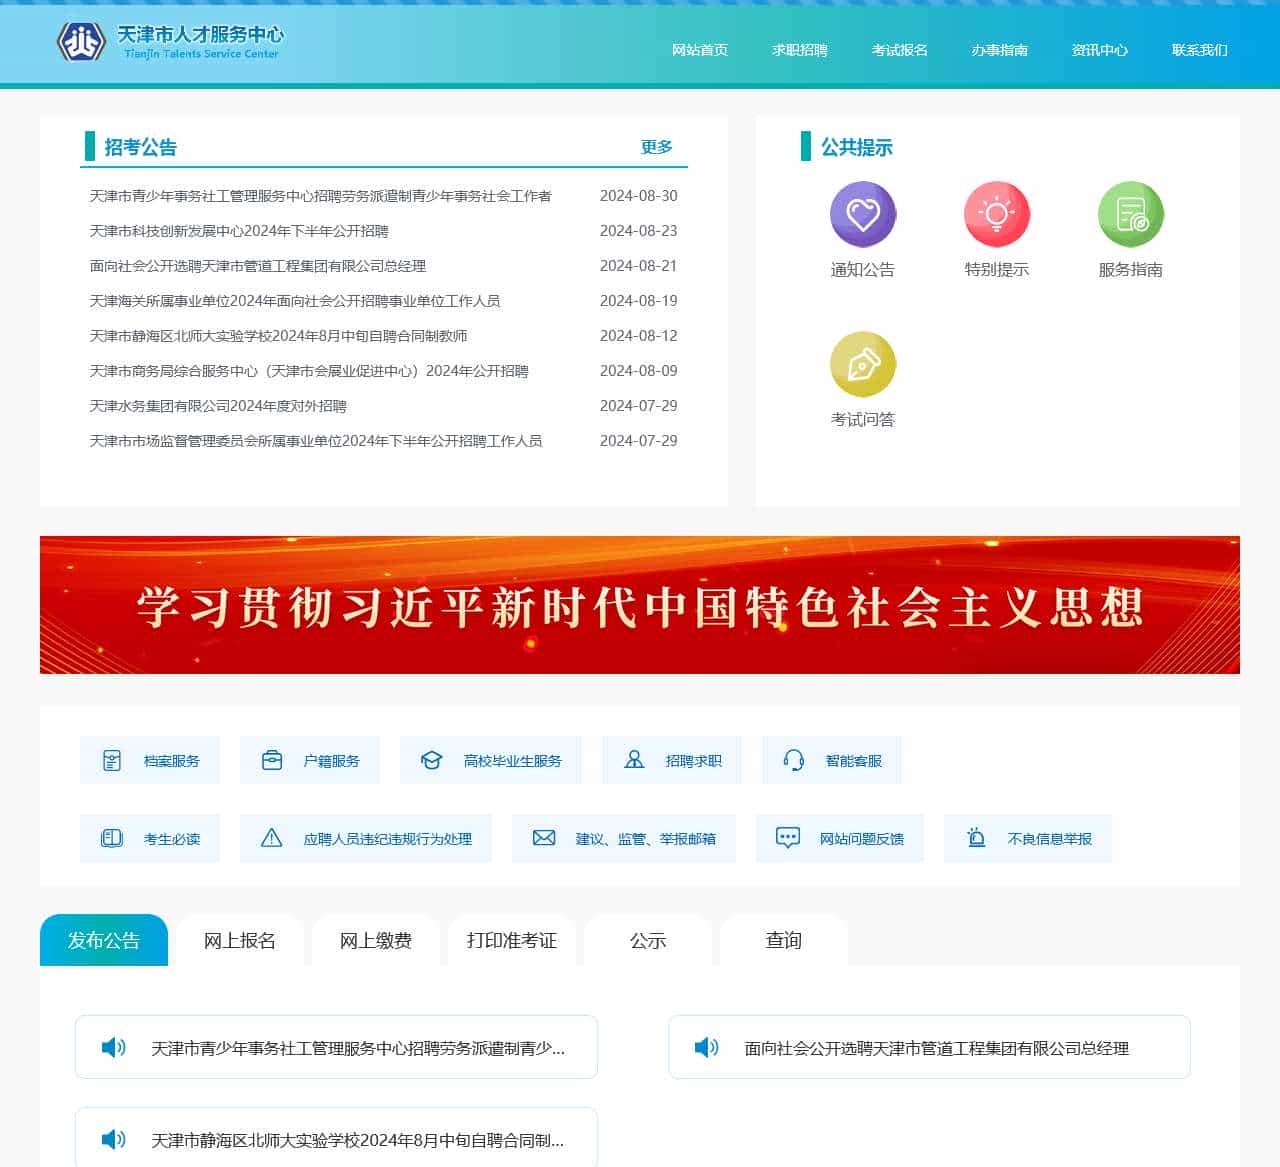Viewport: 1280px width, 1167px height.
Task: Open 天津市静海区北师大实验学校 list announcement
Action: click(x=278, y=336)
